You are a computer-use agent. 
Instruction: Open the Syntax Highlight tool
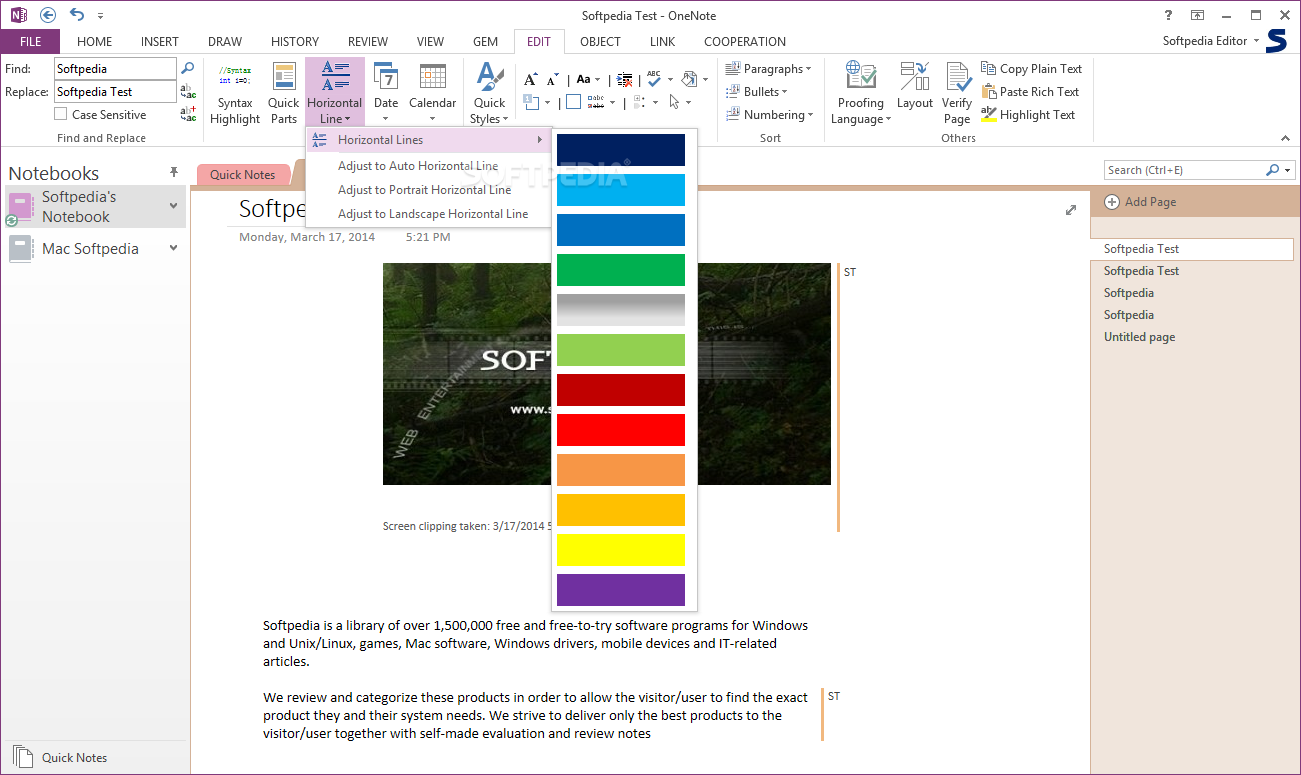[235, 95]
